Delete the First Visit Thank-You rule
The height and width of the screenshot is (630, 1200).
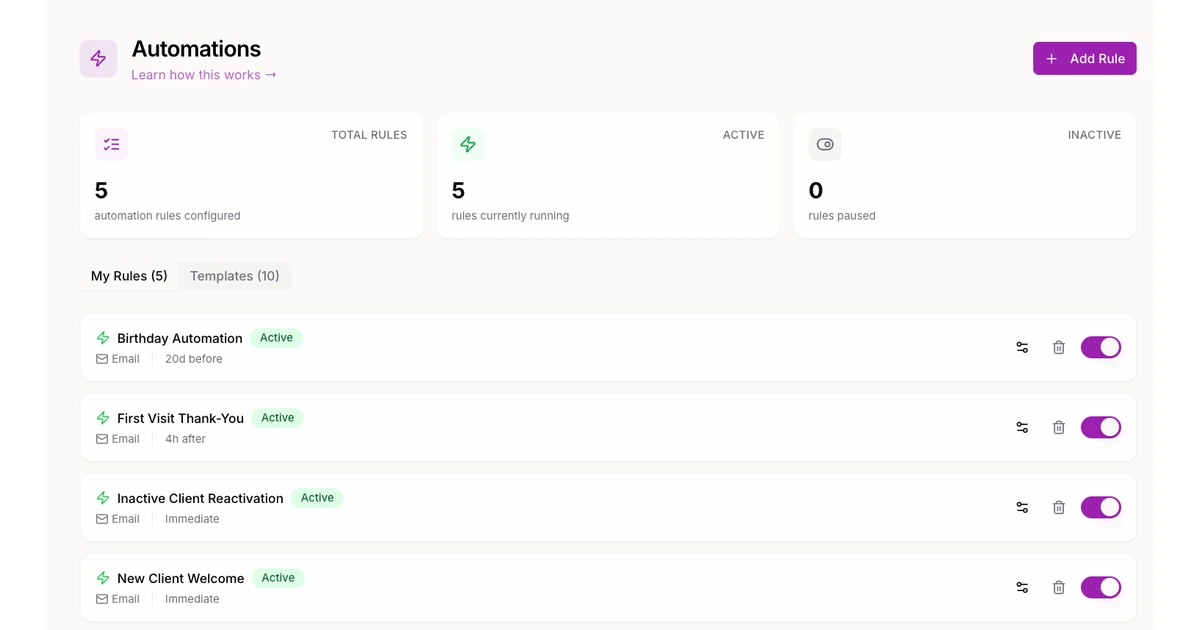pos(1058,428)
